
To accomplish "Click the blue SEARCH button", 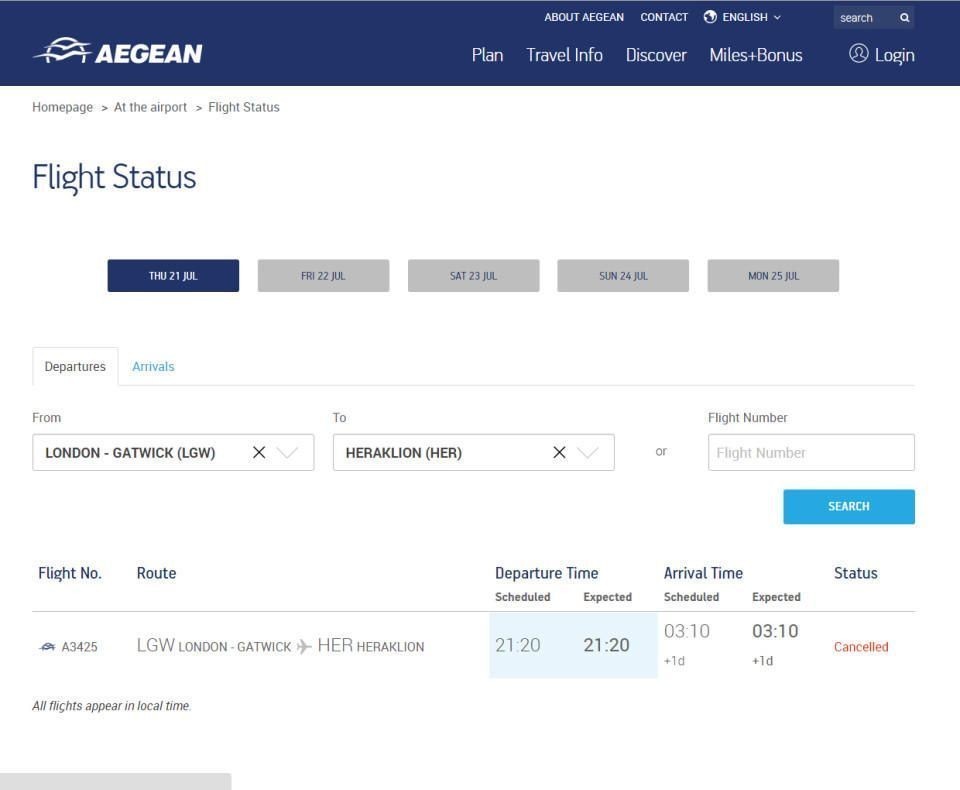I will pos(849,506).
